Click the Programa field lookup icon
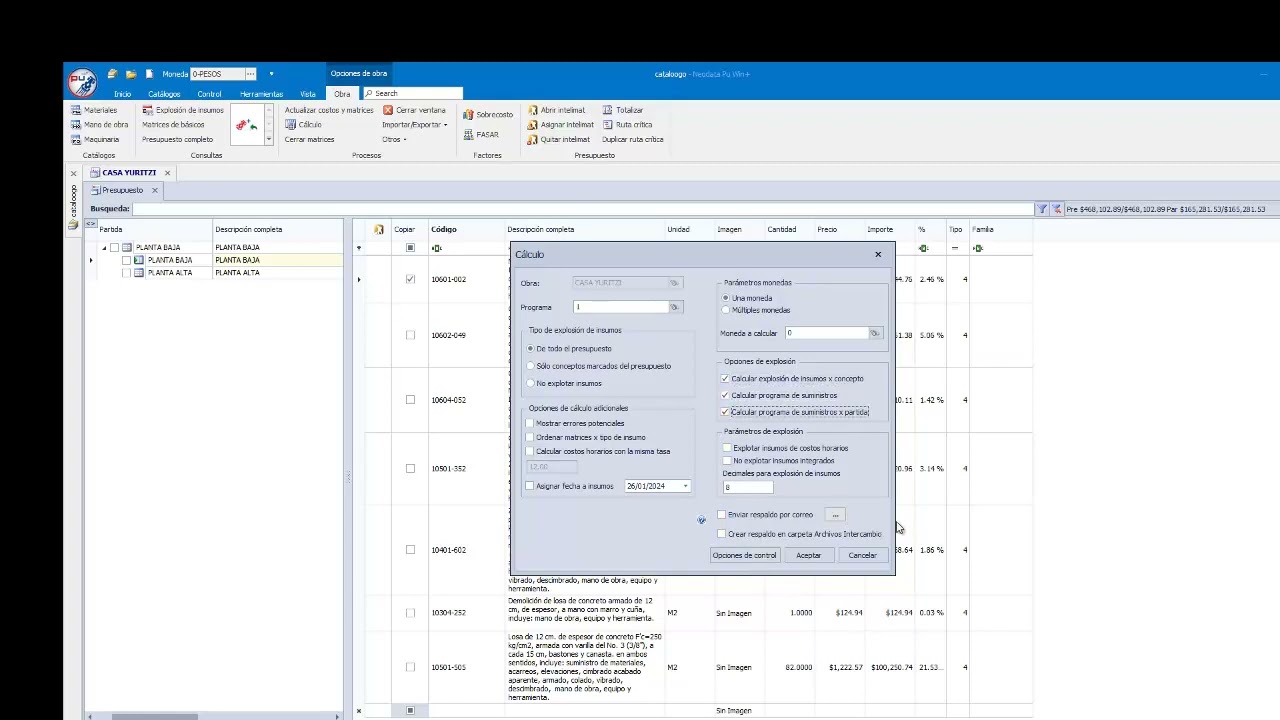 [x=675, y=307]
